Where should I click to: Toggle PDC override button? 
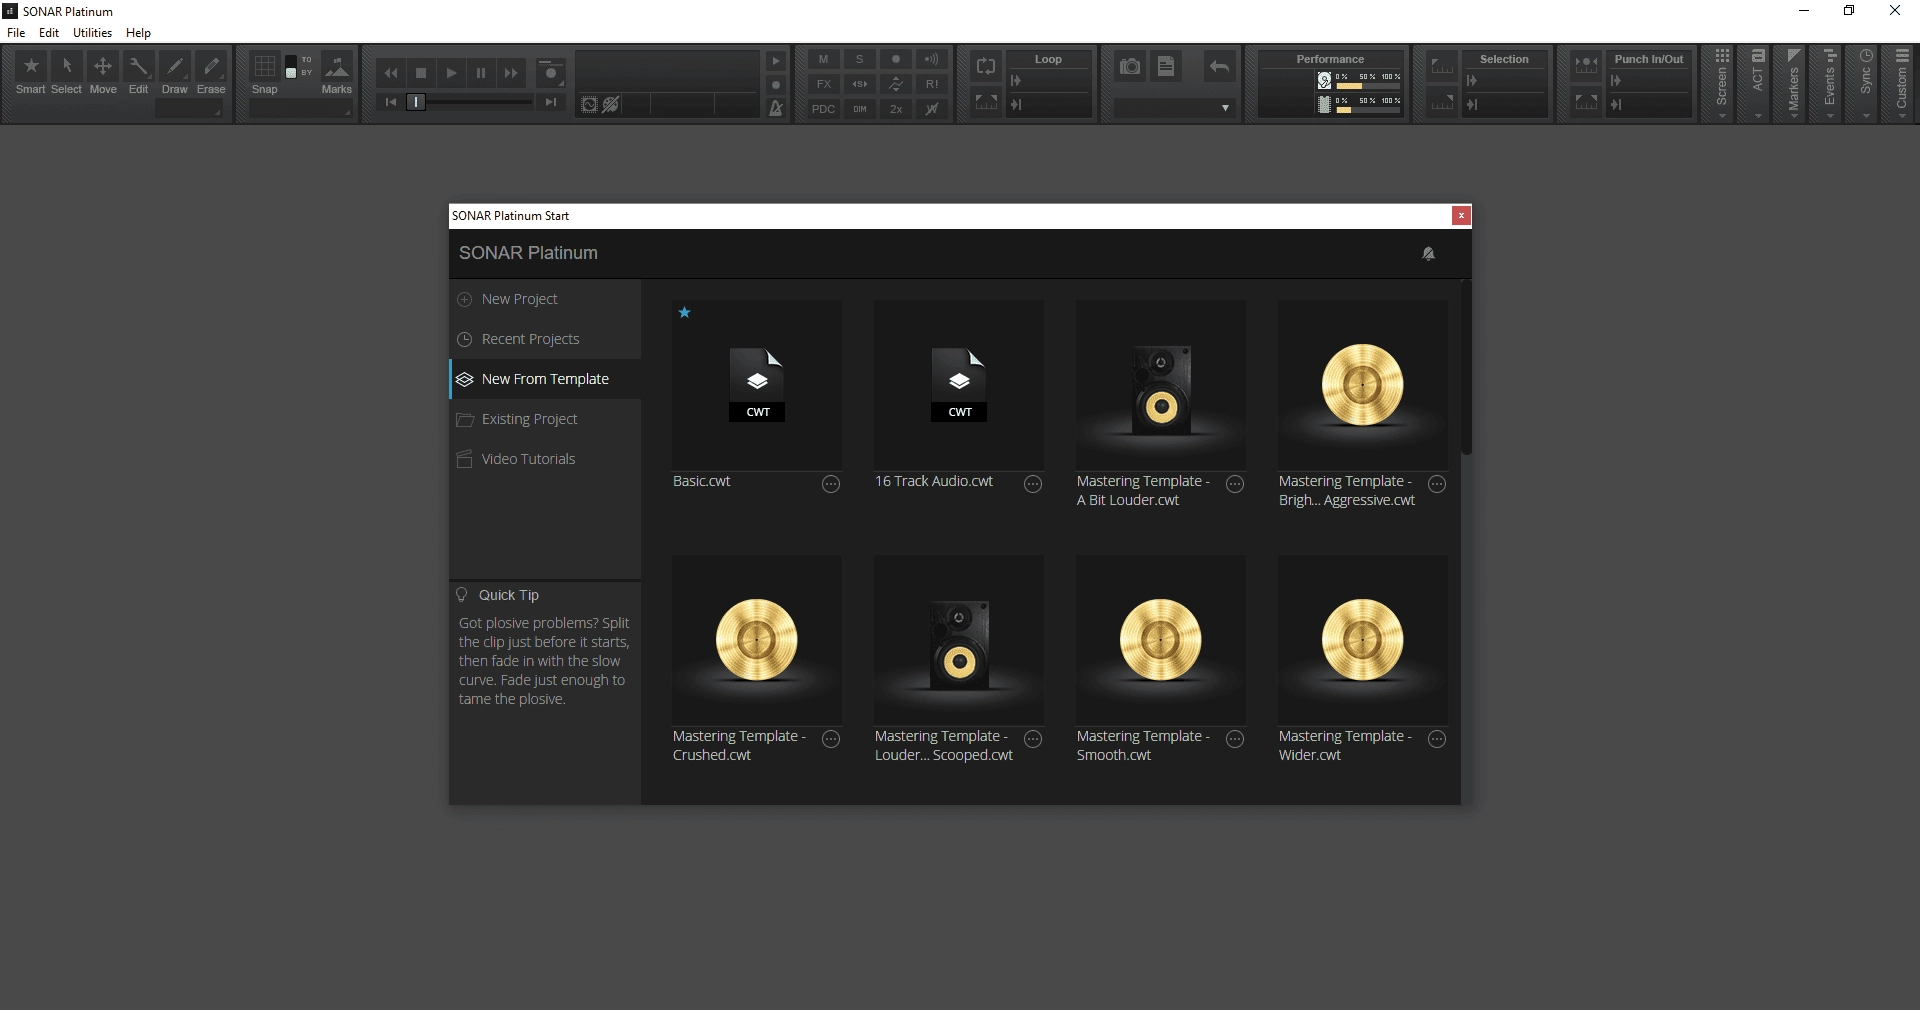point(823,109)
